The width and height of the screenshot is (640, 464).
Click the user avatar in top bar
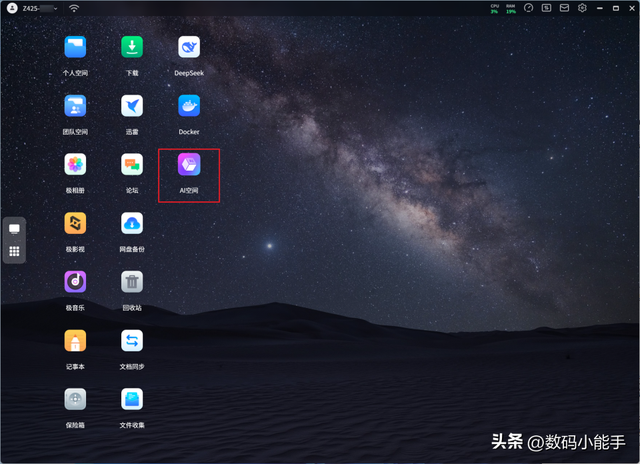click(x=11, y=8)
